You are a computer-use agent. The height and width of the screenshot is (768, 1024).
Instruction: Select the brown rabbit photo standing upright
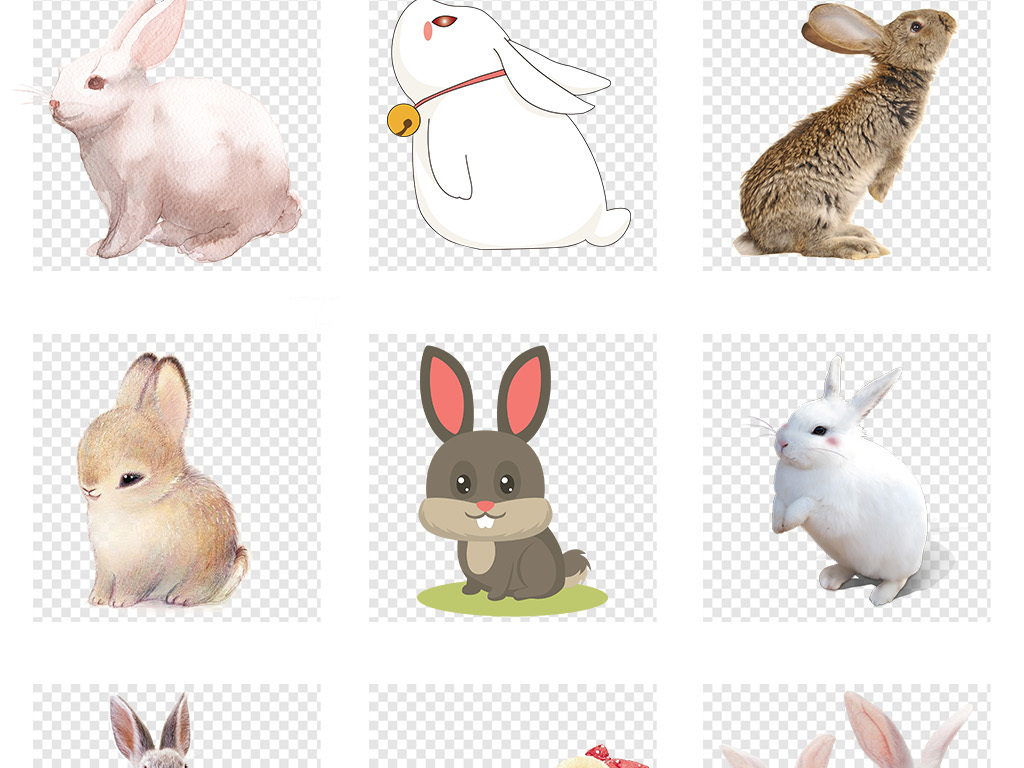click(x=846, y=134)
